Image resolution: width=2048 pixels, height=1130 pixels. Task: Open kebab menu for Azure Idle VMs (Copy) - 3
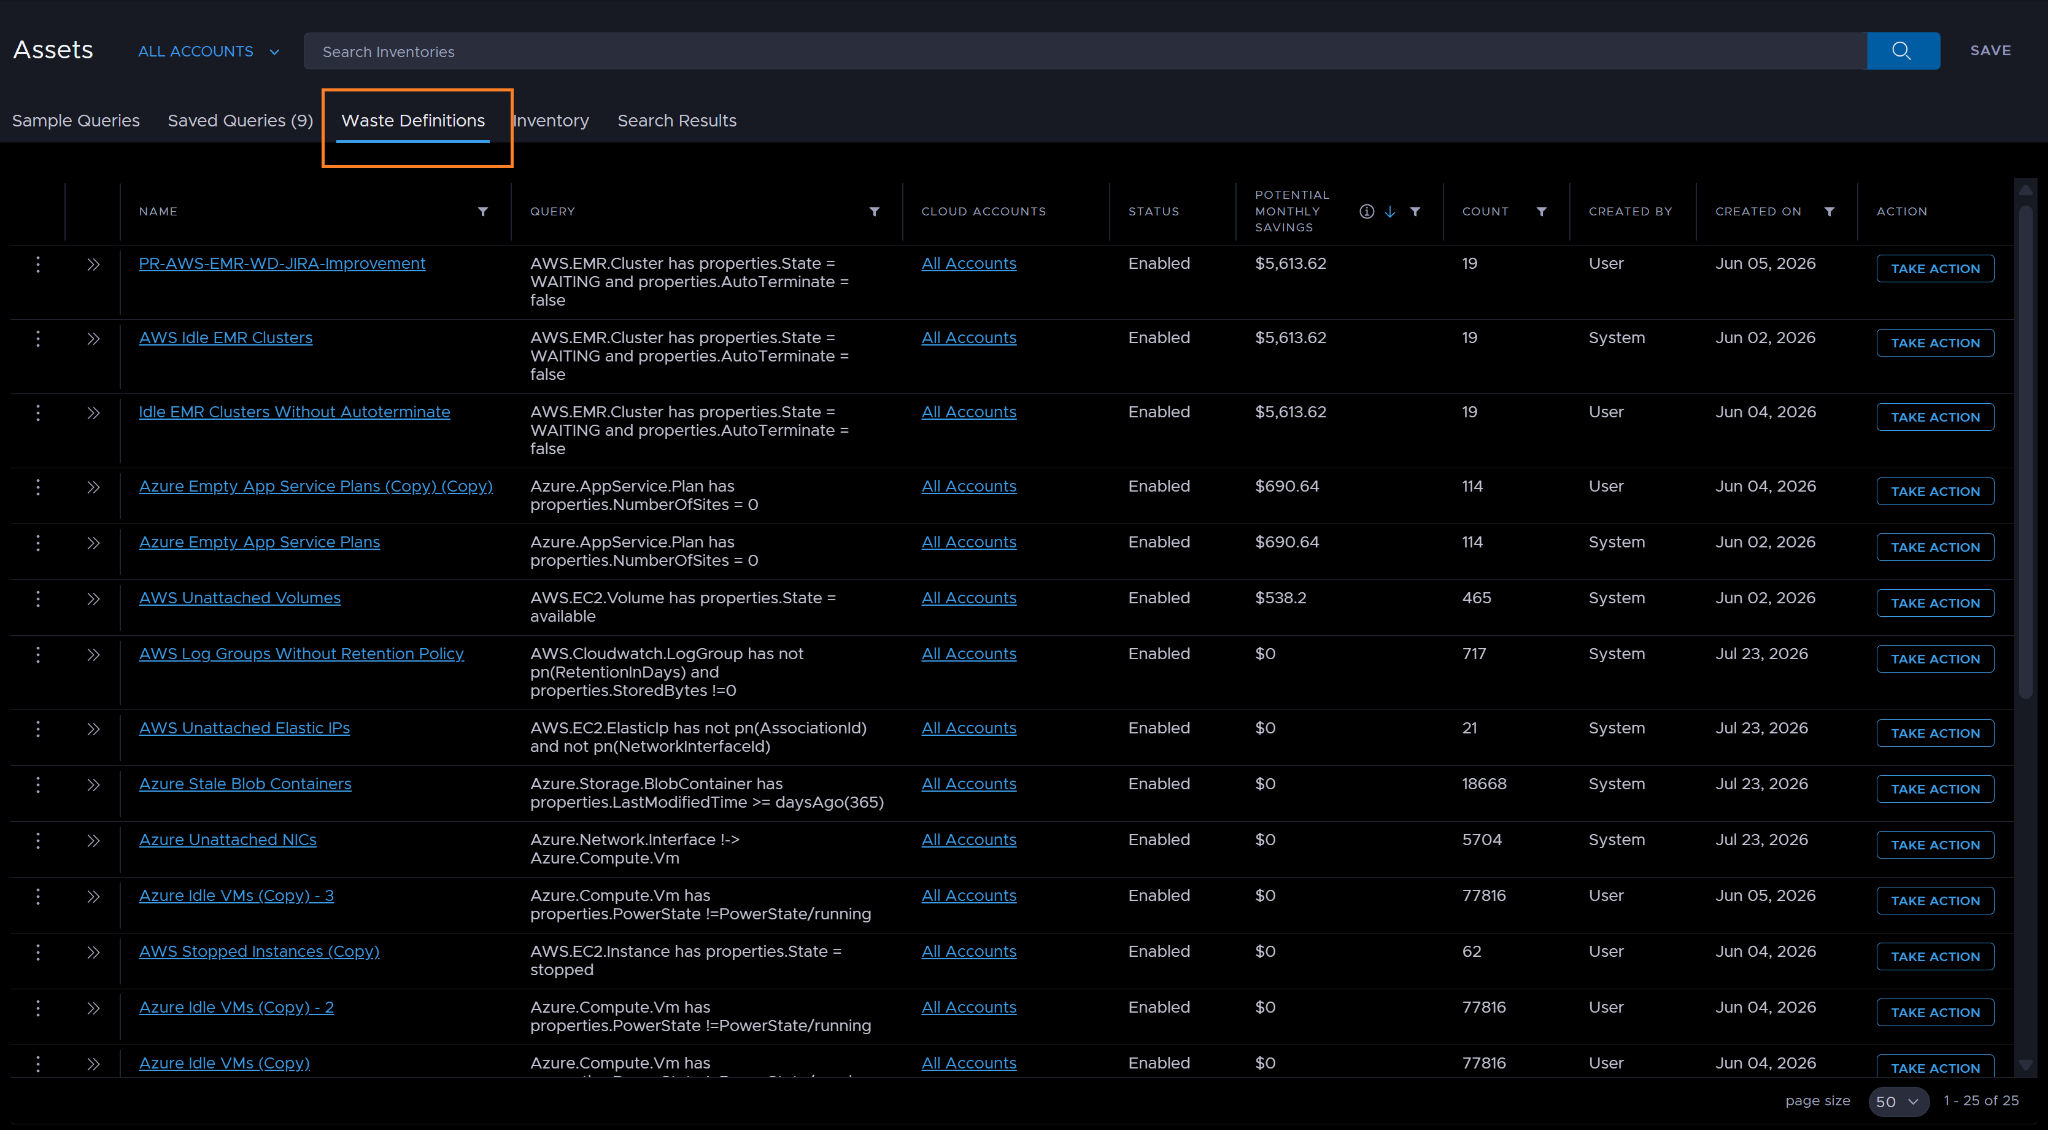(x=38, y=896)
